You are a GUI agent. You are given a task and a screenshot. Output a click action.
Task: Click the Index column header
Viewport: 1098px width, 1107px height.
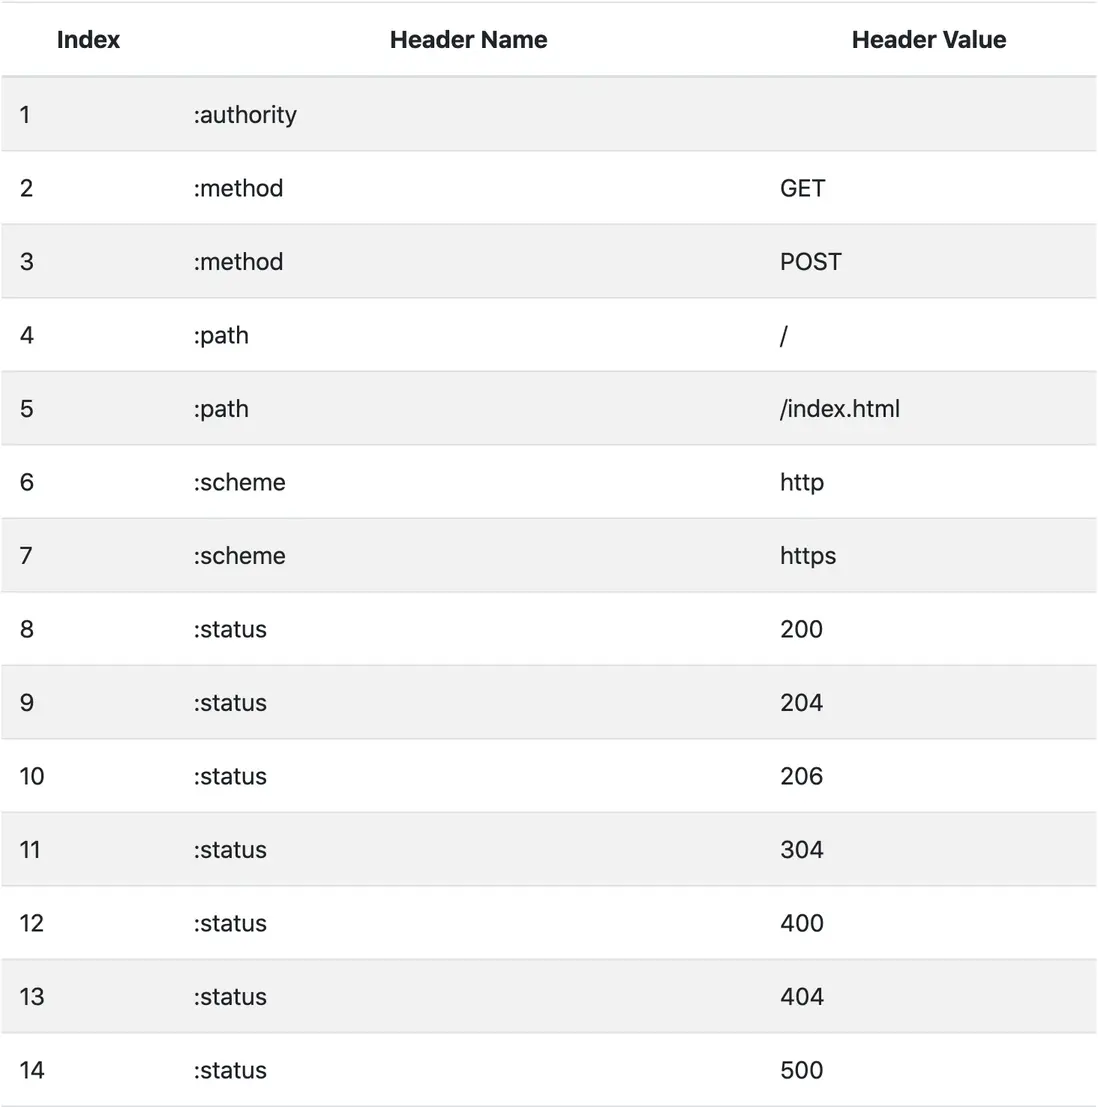[x=88, y=40]
